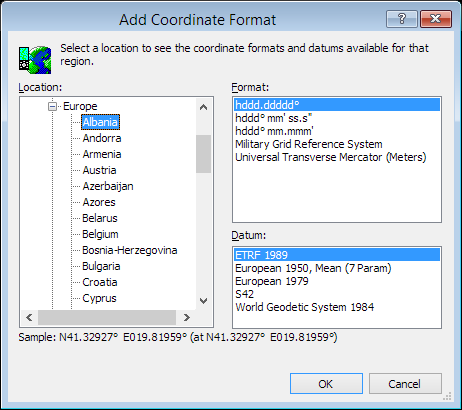Pick Belarus in the location tree
The width and height of the screenshot is (462, 410).
pyautogui.click(x=100, y=218)
